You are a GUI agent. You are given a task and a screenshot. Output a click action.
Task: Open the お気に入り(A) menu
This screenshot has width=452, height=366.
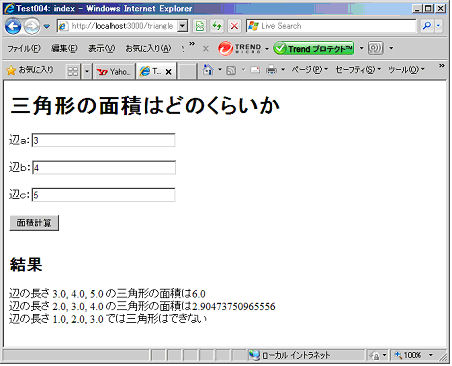click(148, 49)
